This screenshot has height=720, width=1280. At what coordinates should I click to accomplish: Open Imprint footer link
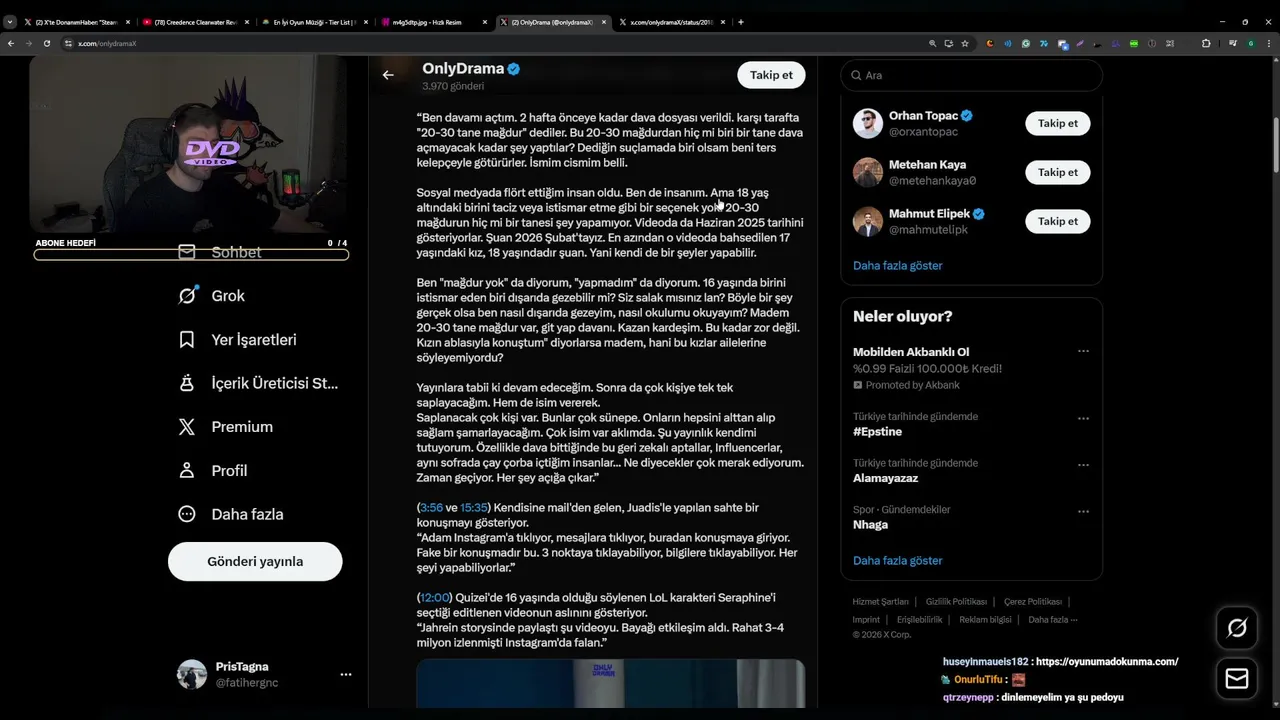click(x=866, y=619)
